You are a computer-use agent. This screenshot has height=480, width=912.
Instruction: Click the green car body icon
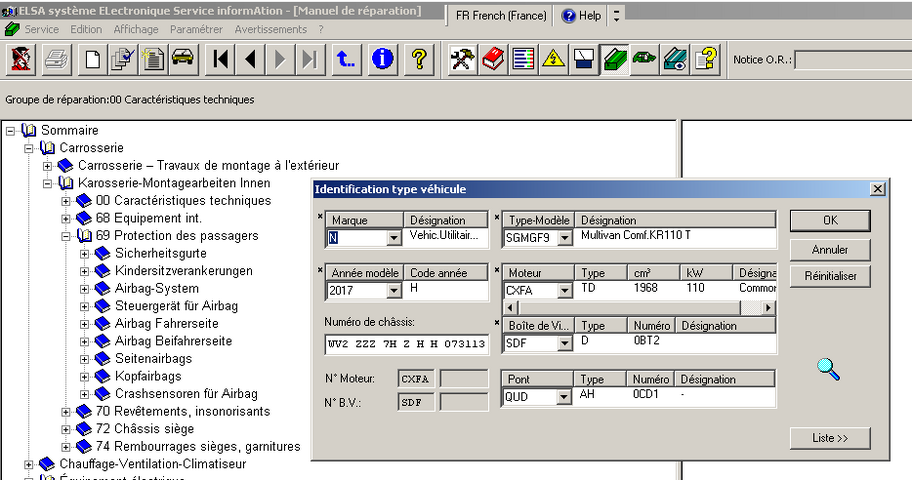(x=644, y=59)
